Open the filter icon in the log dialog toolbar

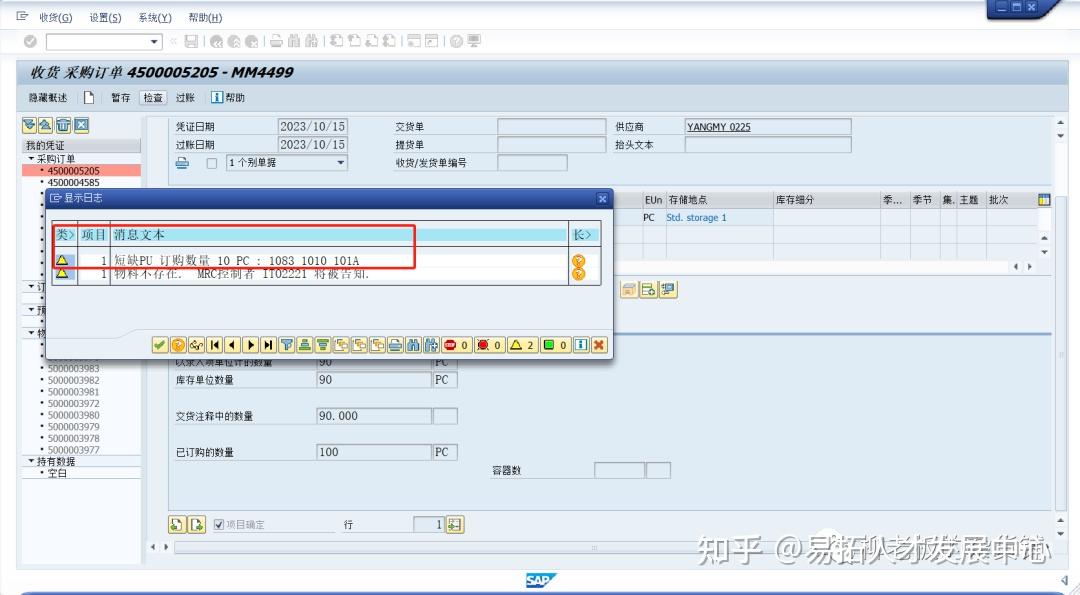point(288,345)
